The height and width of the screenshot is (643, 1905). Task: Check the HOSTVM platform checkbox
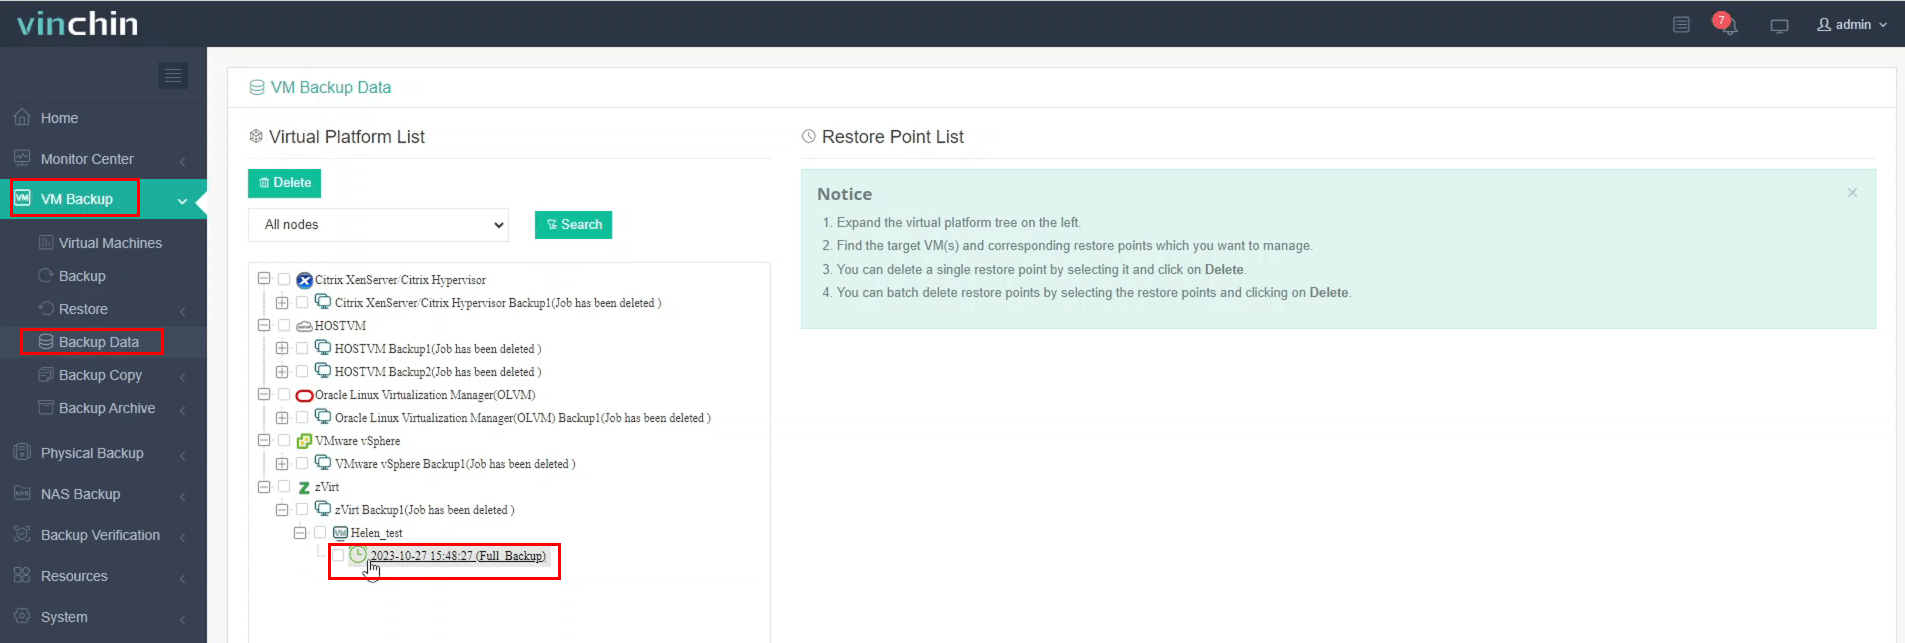click(x=284, y=325)
